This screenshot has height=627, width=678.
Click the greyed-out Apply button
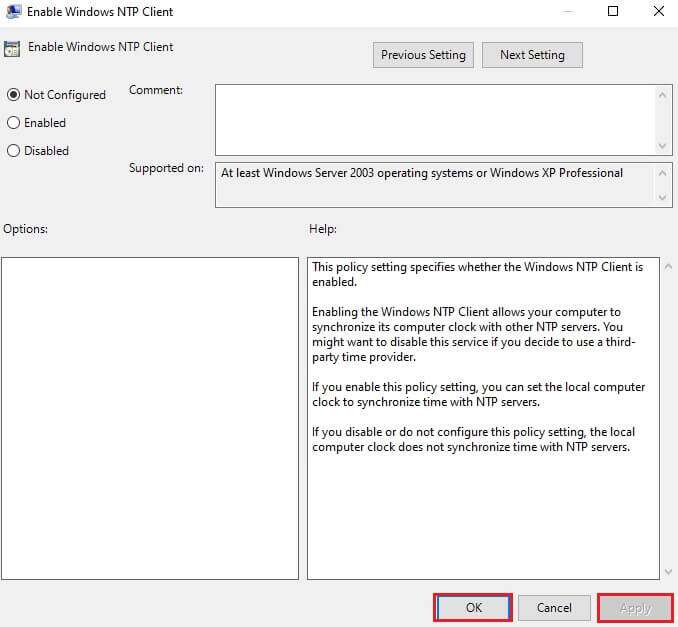(x=635, y=608)
